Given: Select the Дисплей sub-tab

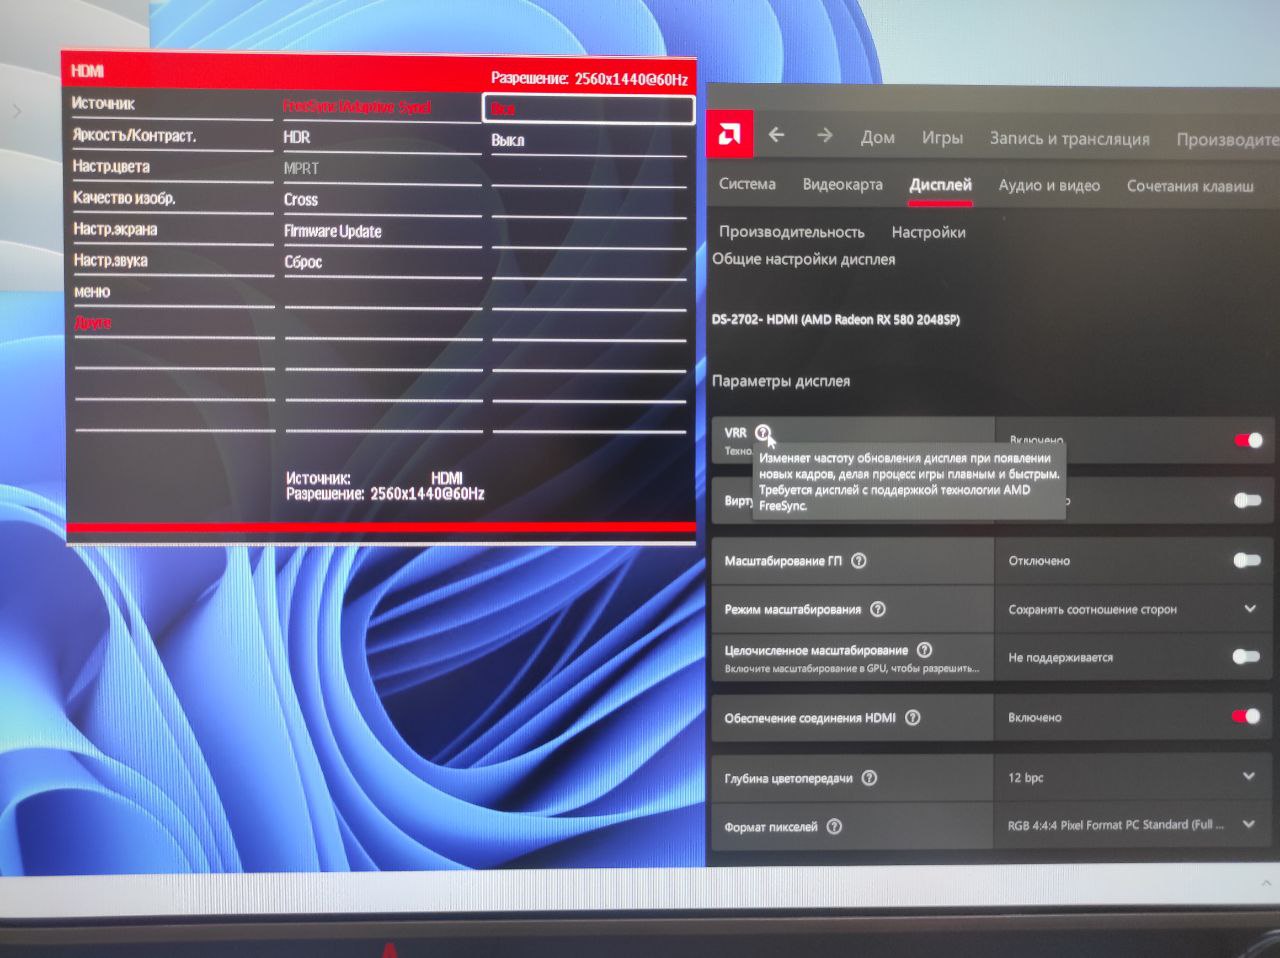Looking at the screenshot, I should (941, 185).
